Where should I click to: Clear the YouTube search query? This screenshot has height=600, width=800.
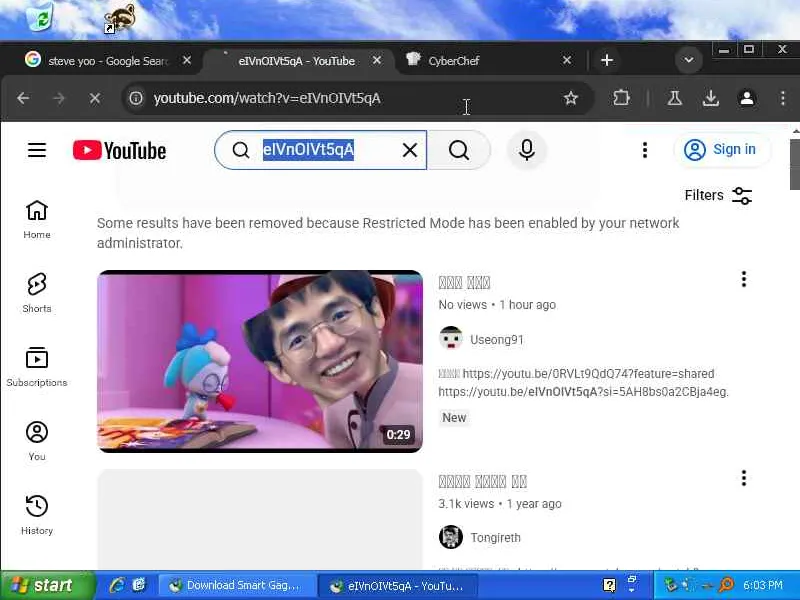click(x=410, y=150)
